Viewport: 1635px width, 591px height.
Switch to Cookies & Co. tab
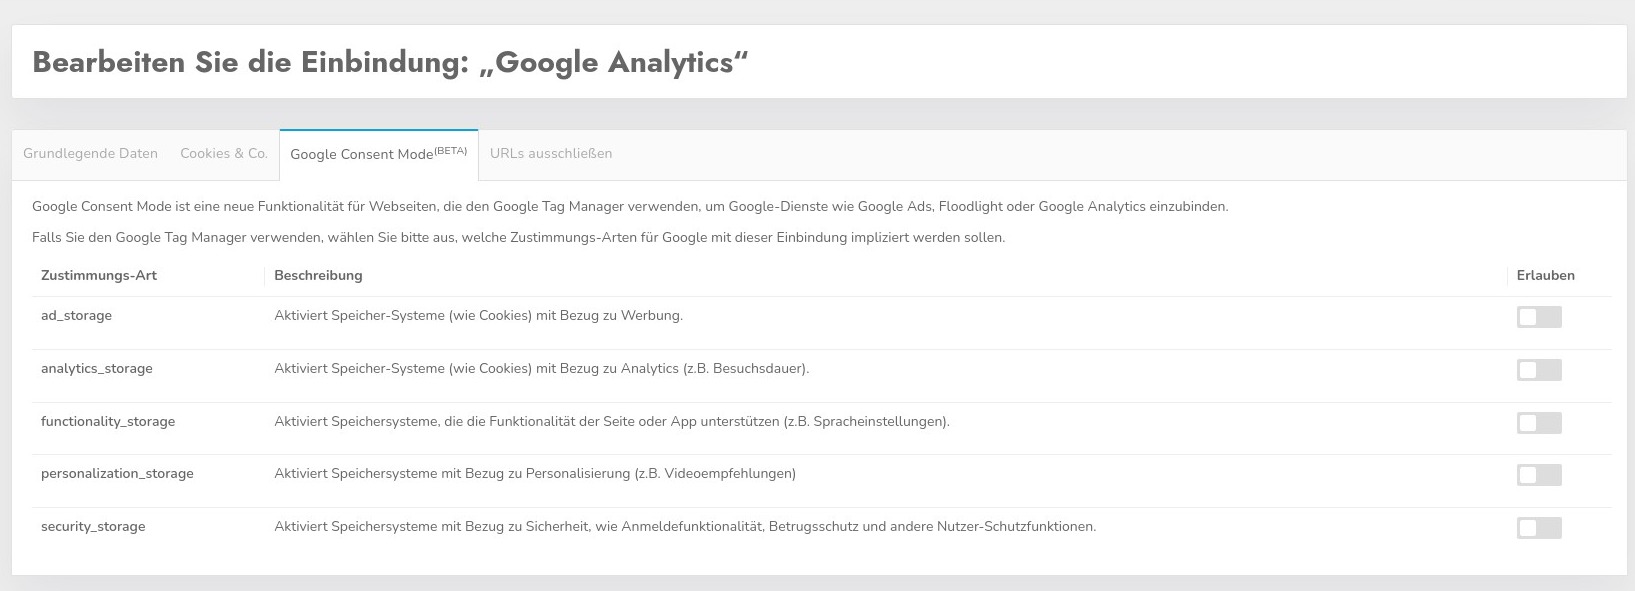[224, 154]
